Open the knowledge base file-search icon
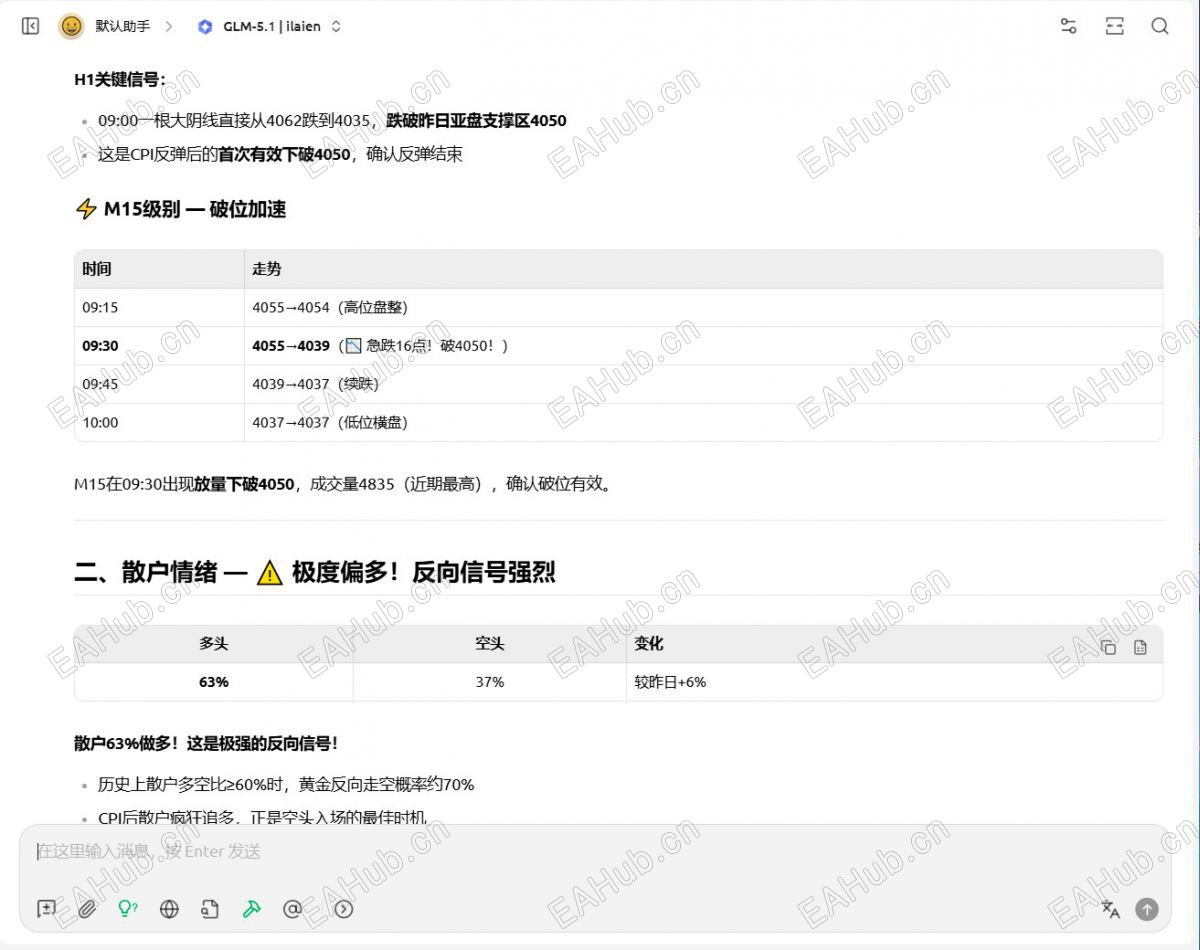Image resolution: width=1200 pixels, height=950 pixels. click(210, 909)
